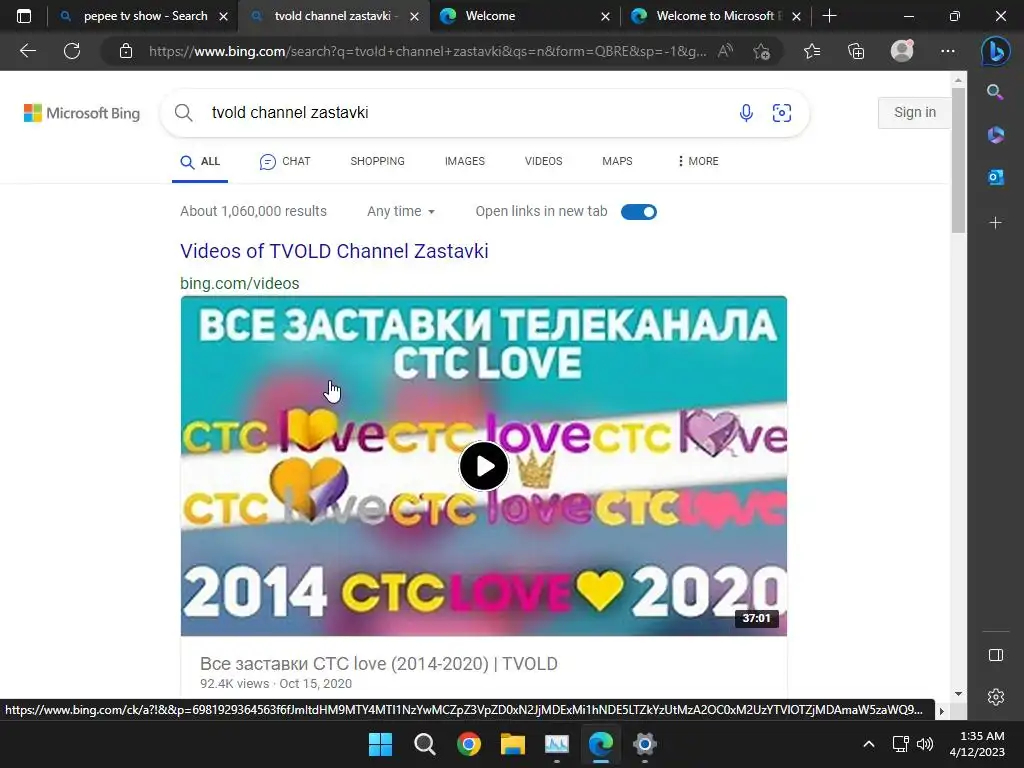1024x768 pixels.
Task: View site information via the lock icon
Action: pos(126,51)
